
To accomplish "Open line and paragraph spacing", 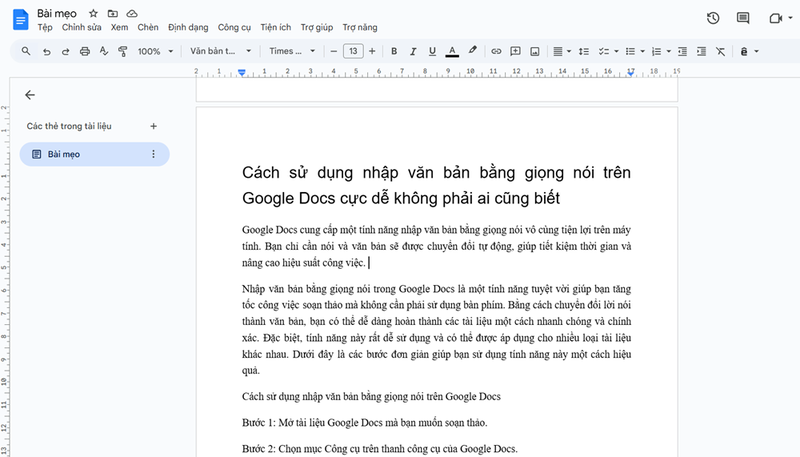I will click(x=584, y=51).
